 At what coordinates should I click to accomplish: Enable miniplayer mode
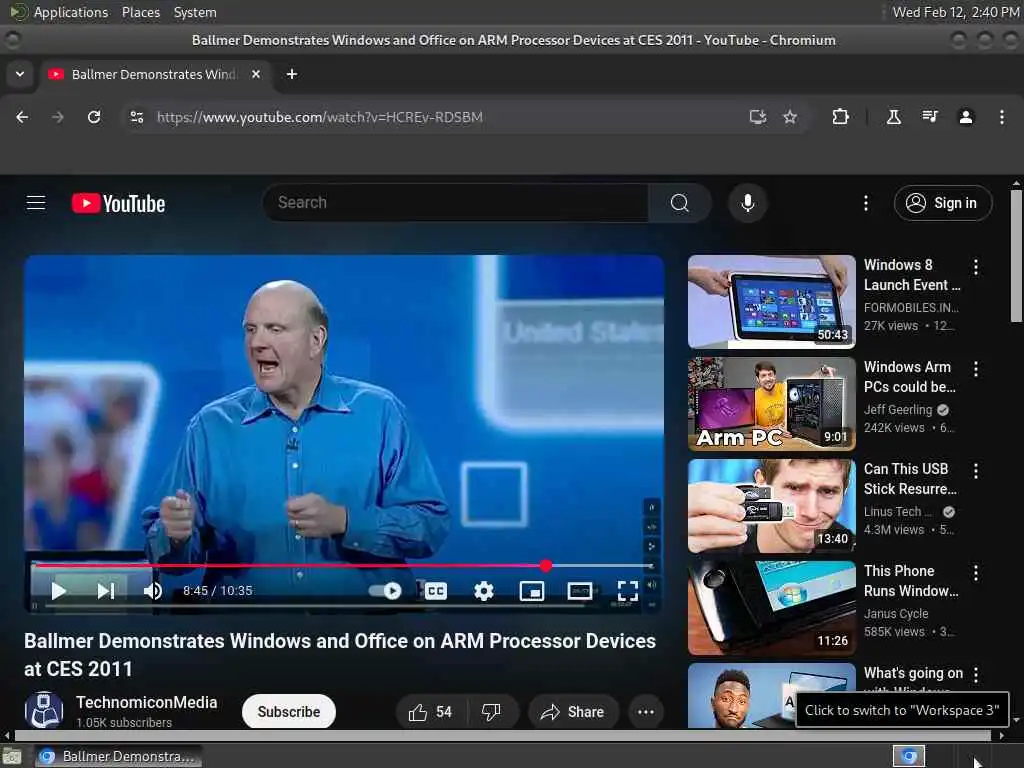532,591
